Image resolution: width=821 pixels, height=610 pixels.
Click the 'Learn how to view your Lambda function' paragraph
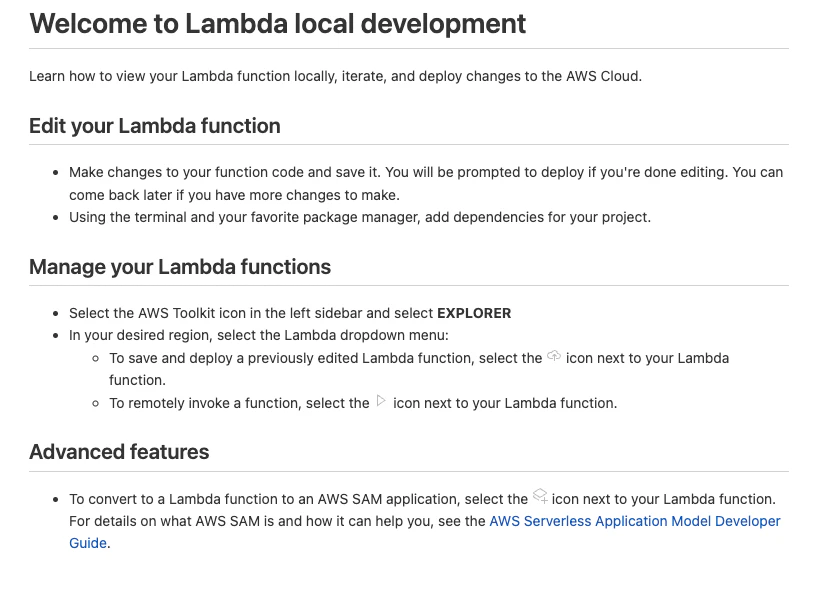335,76
